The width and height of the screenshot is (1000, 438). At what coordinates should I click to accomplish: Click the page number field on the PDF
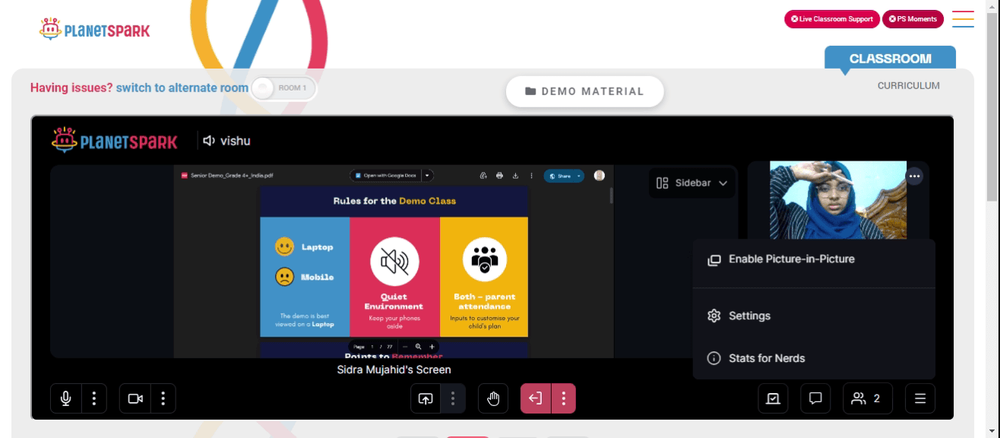(372, 347)
